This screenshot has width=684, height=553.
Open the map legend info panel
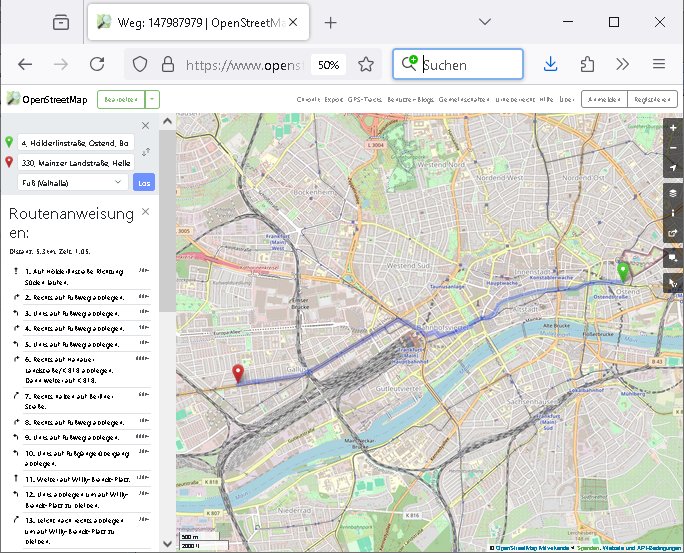[673, 213]
